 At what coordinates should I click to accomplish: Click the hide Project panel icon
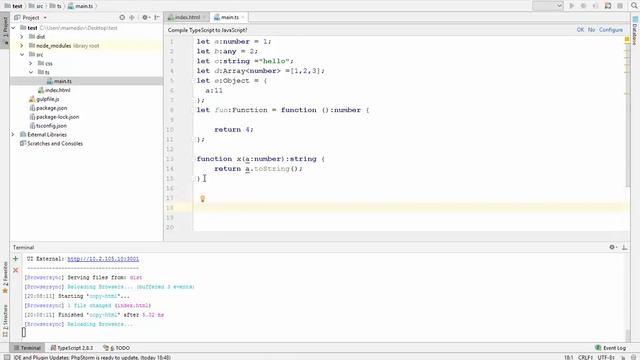pos(157,18)
